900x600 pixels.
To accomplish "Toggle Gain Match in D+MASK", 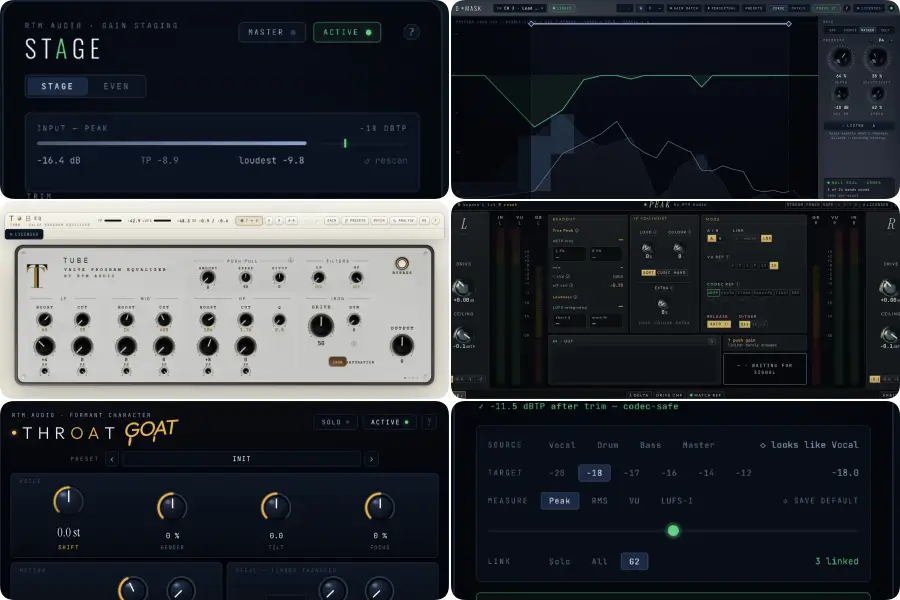I will (685, 8).
